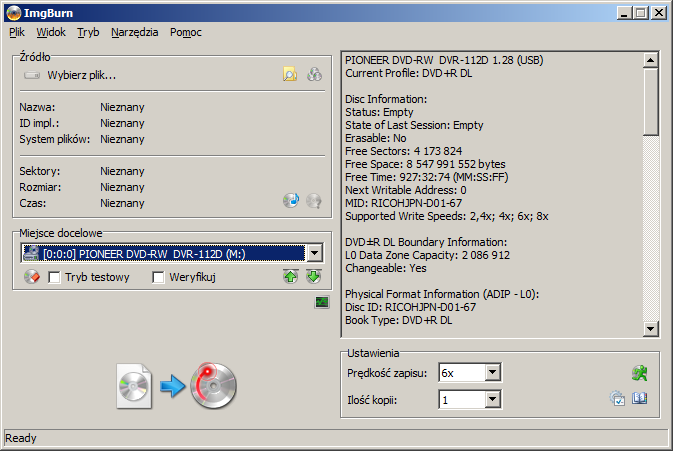673x451 pixels.
Task: Click the L0 Data Zone Capacity line
Action: click(x=427, y=255)
